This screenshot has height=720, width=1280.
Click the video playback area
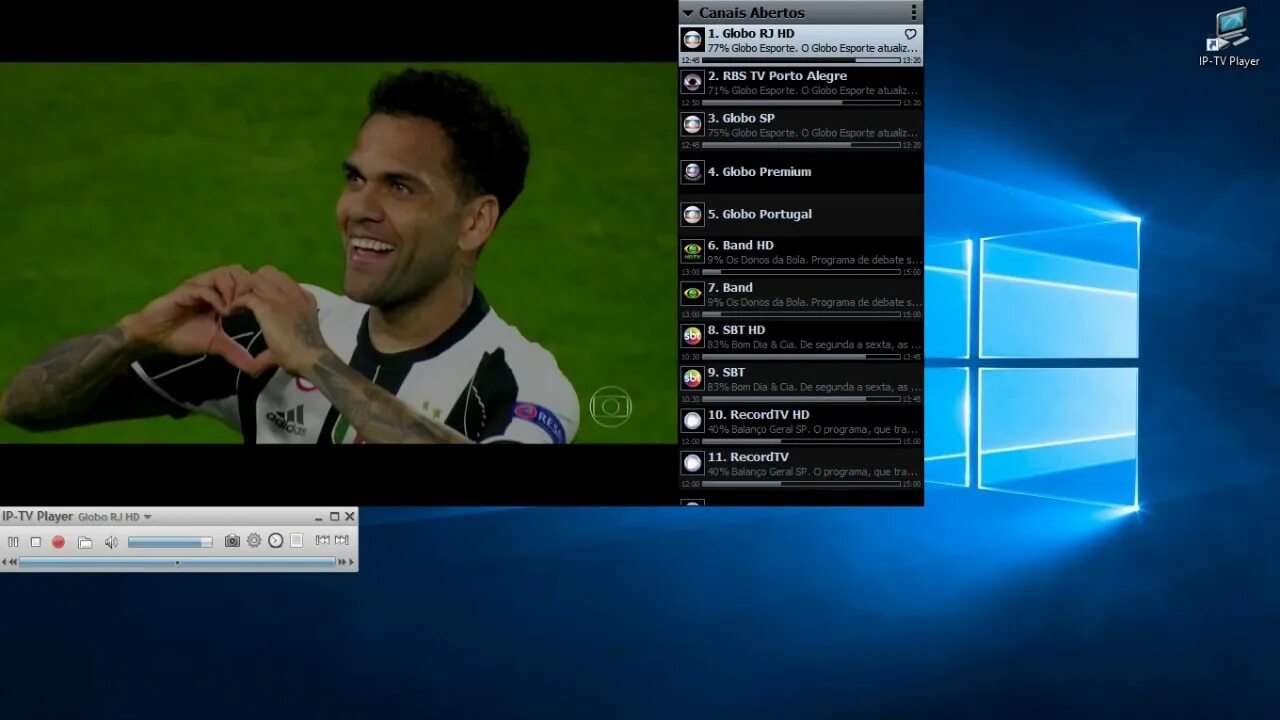pyautogui.click(x=339, y=253)
